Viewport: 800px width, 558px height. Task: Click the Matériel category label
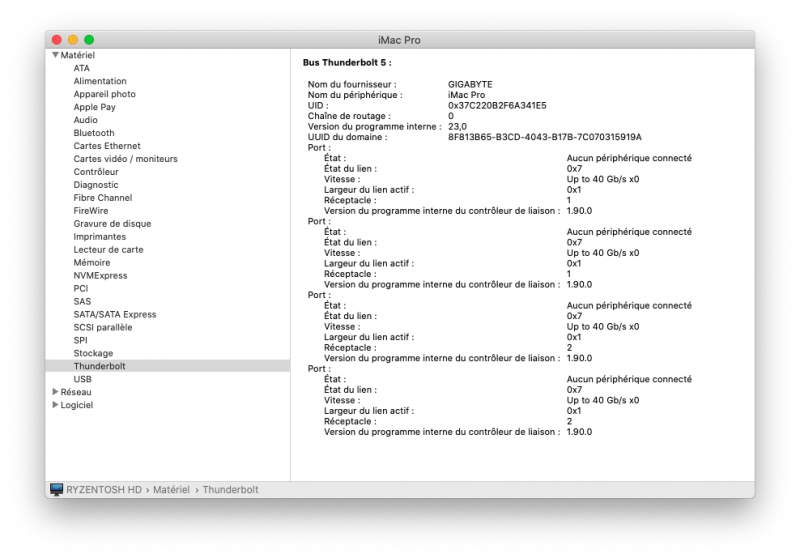point(78,55)
